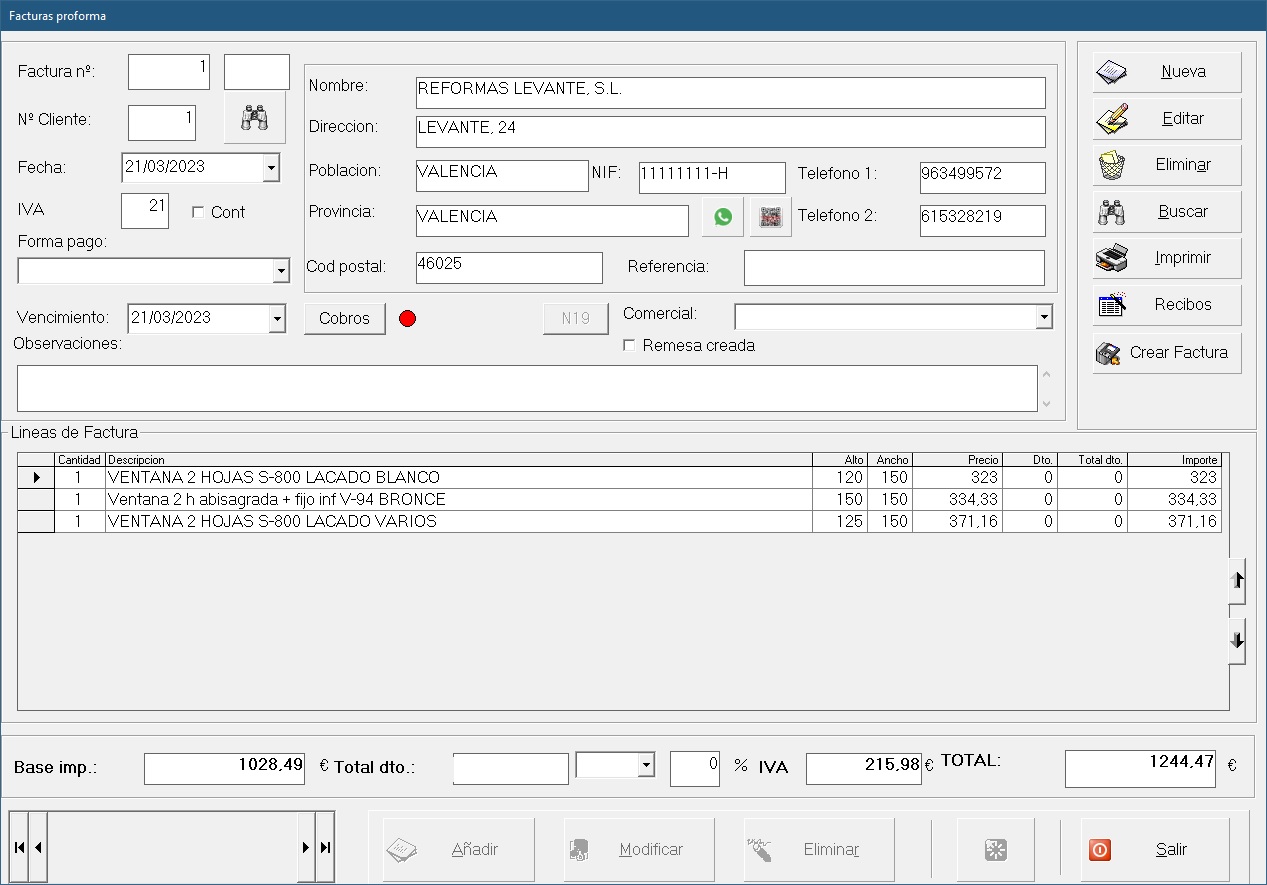Screen dimensions: 1267x885
Task: Click the WhatsApp icon button
Action: (x=723, y=217)
